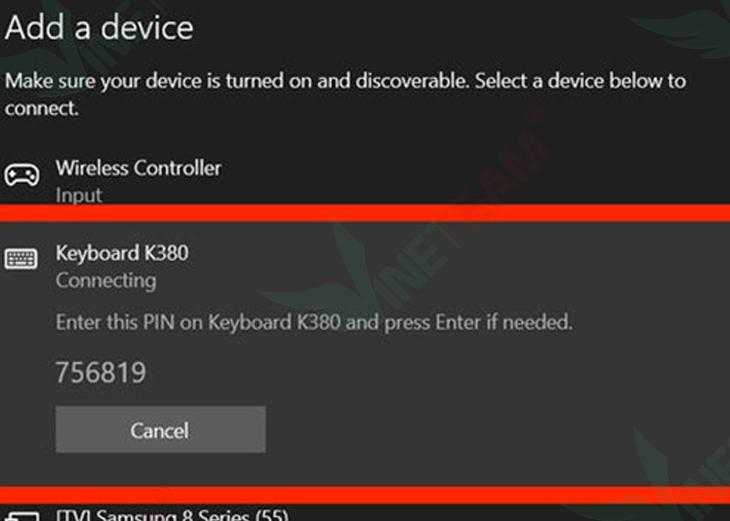Screen dimensions: 730x521
Task: Select the Keyboard K380 device name
Action: tap(122, 253)
